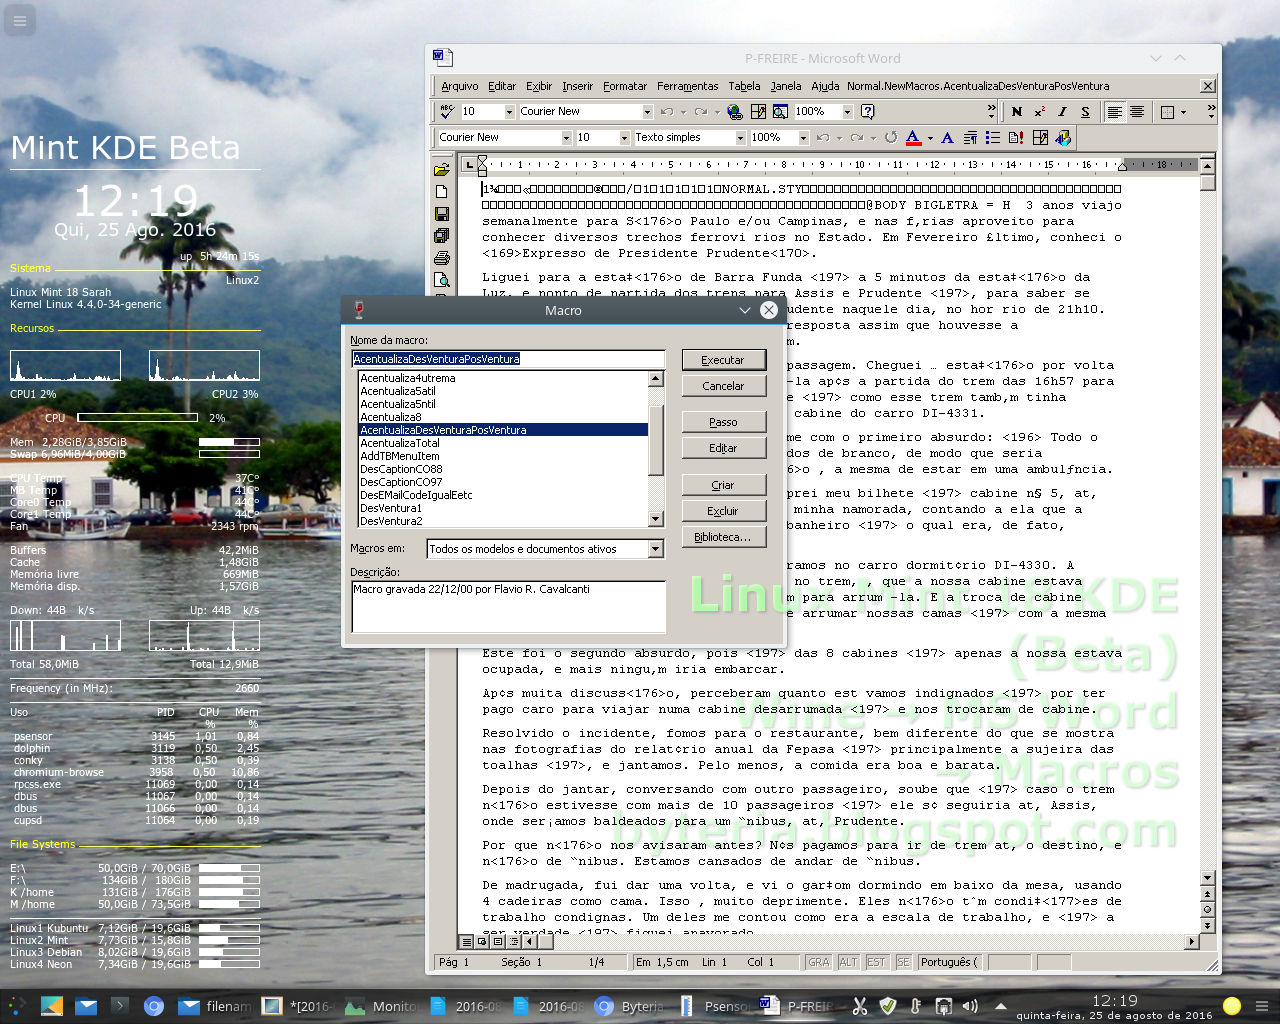The height and width of the screenshot is (1024, 1280).
Task: Toggle Bold (N) formatting
Action: coord(1017,111)
